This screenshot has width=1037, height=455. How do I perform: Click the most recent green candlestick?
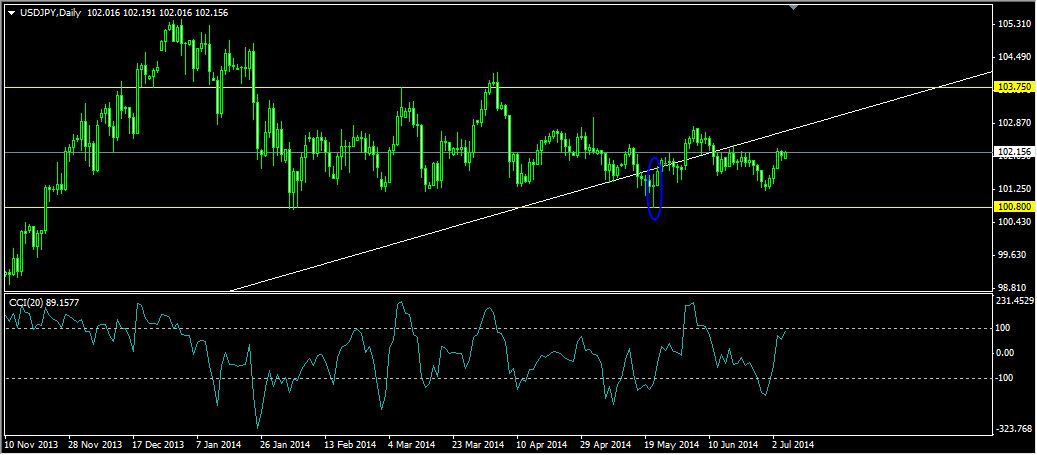(x=785, y=154)
